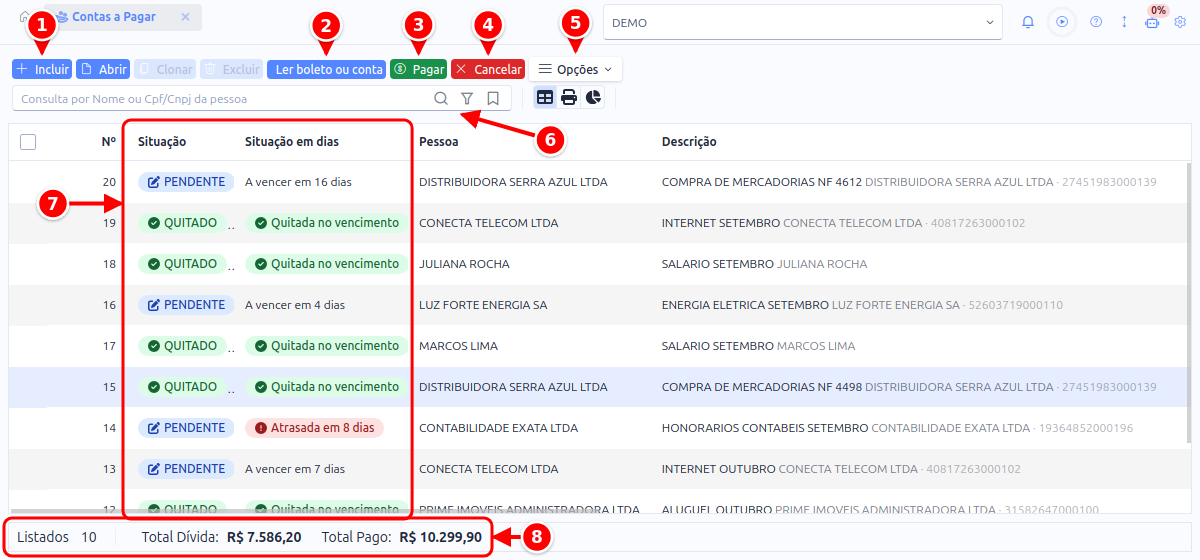The width and height of the screenshot is (1200, 560).
Task: Sort by the Nº column header
Action: 109,142
